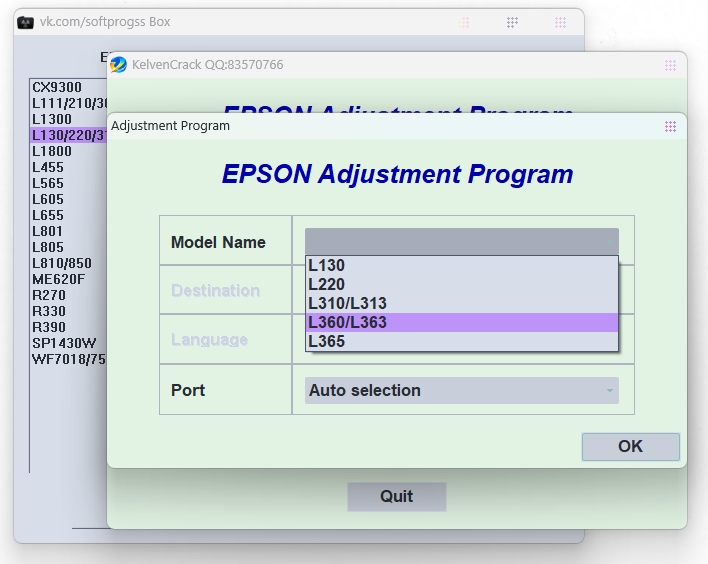Click the faint orange grid icon in softprogss Box title bar

tap(464, 22)
